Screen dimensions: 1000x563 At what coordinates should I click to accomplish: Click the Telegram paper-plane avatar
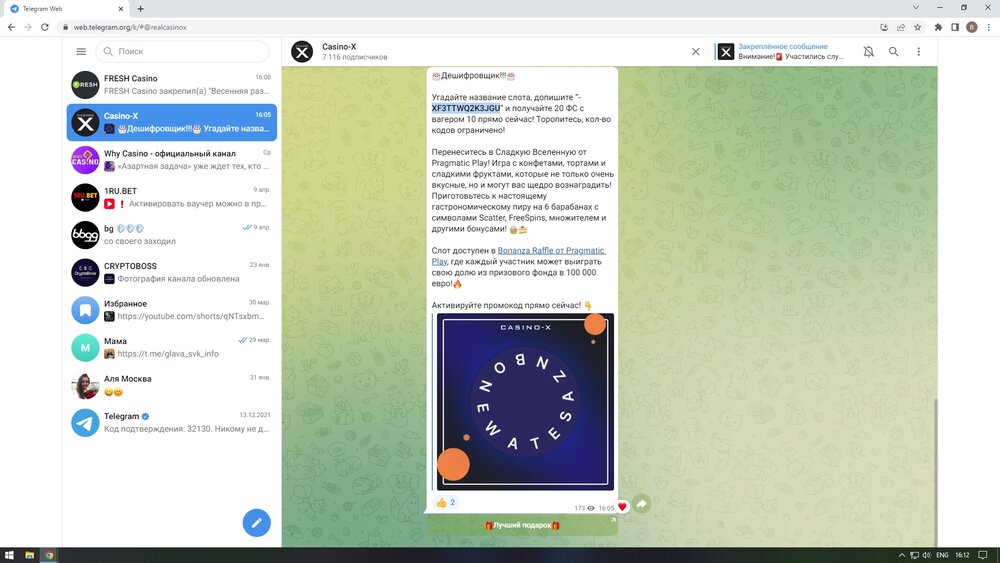(x=85, y=423)
